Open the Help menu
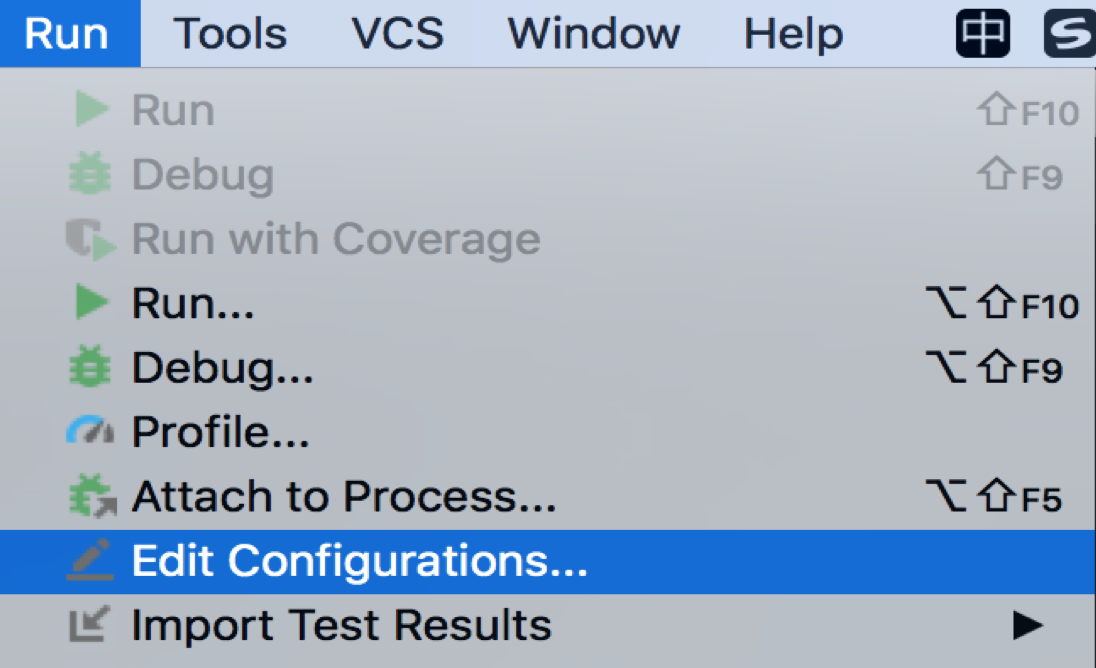This screenshot has width=1096, height=668. point(793,34)
